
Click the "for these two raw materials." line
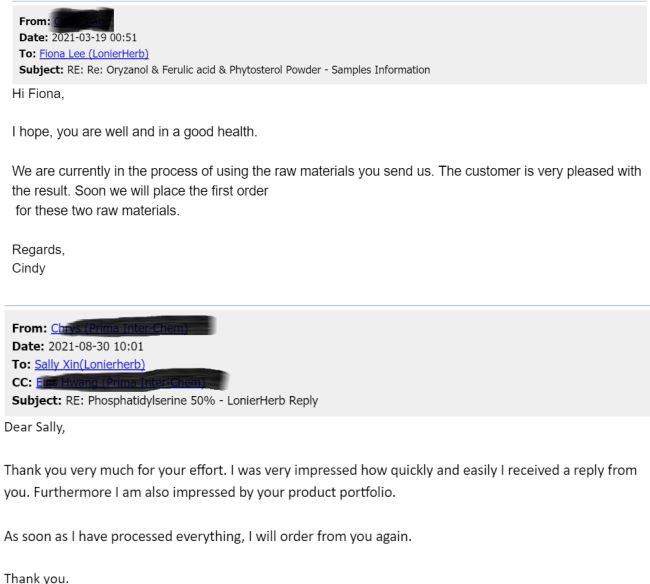[98, 210]
